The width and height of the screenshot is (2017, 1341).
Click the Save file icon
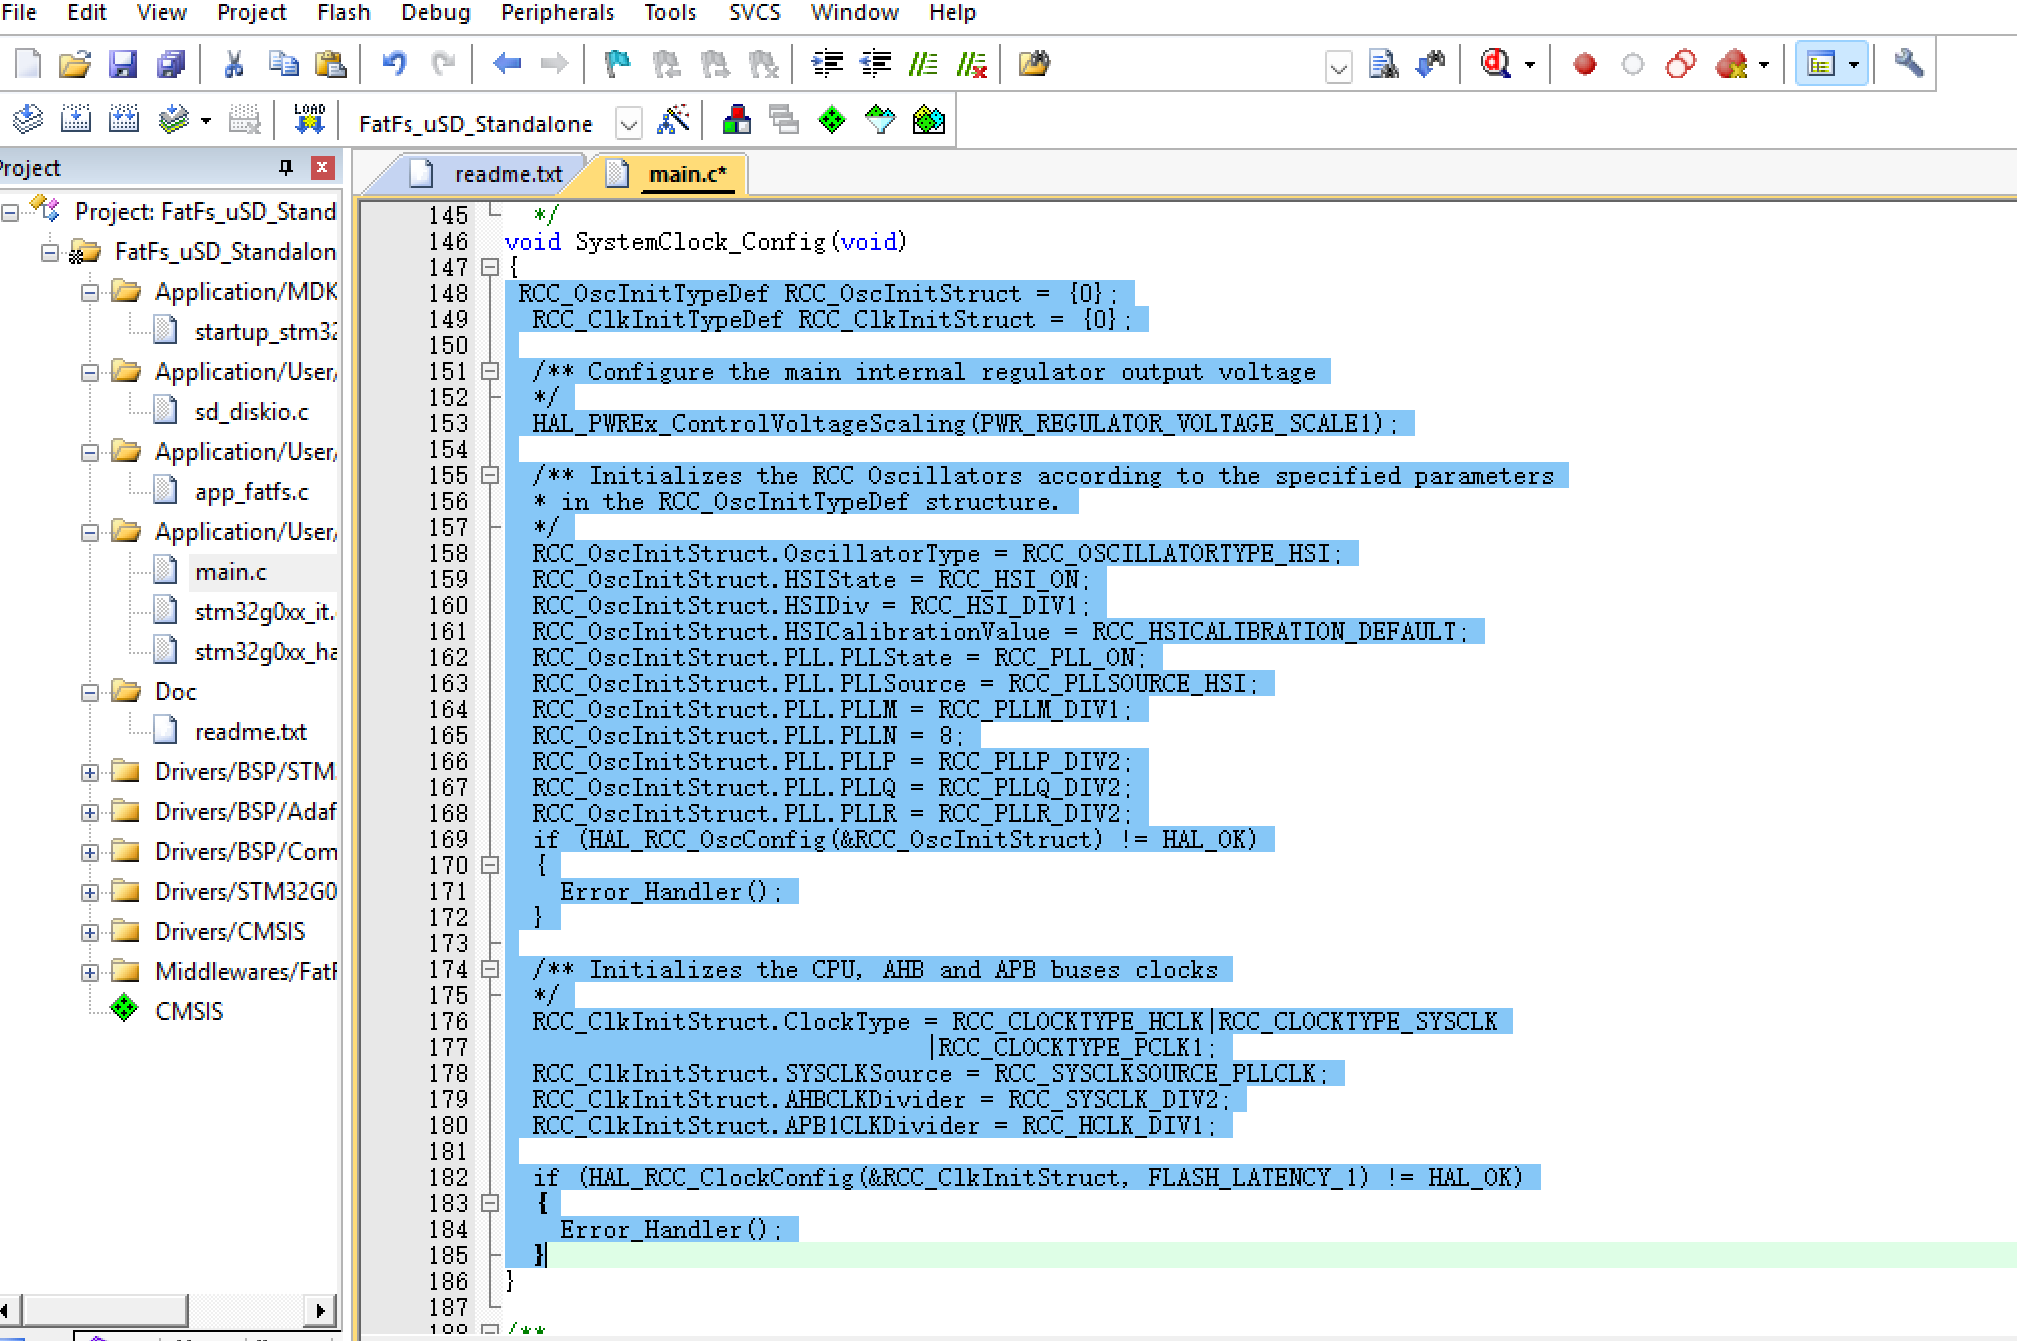coord(123,65)
